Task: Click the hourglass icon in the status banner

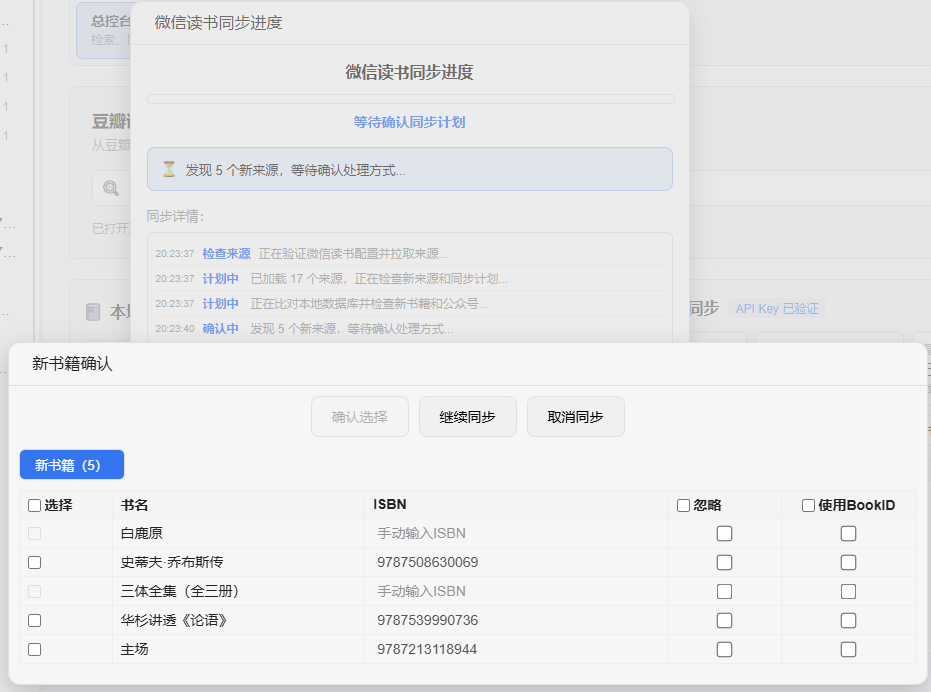Action: [169, 170]
